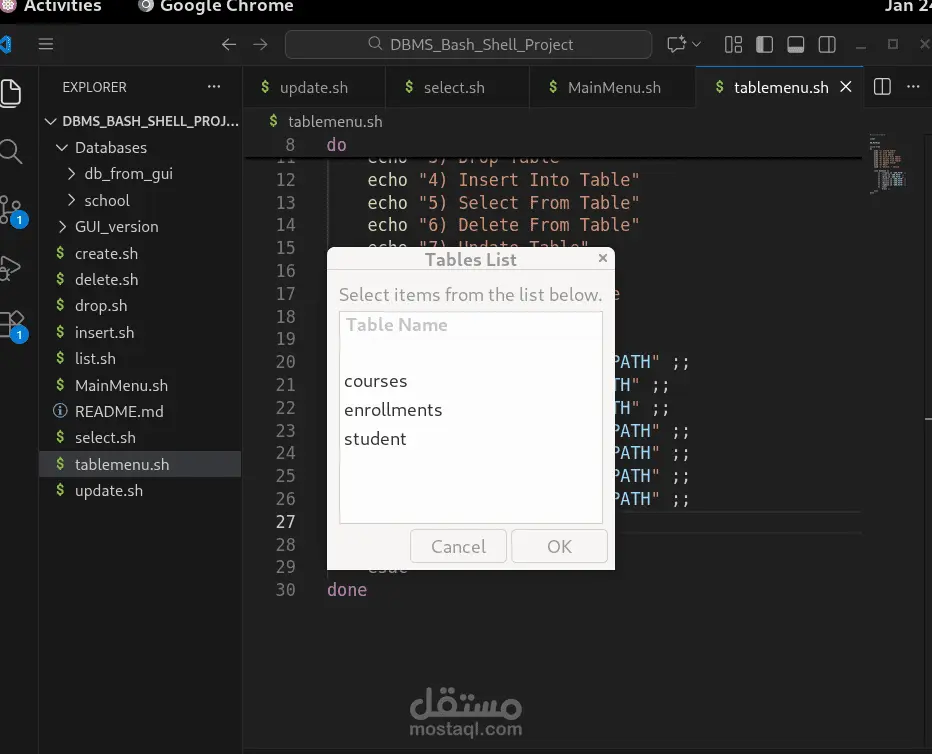Split the tablemenu.sh editor
The height and width of the screenshot is (754, 932).
[x=881, y=87]
